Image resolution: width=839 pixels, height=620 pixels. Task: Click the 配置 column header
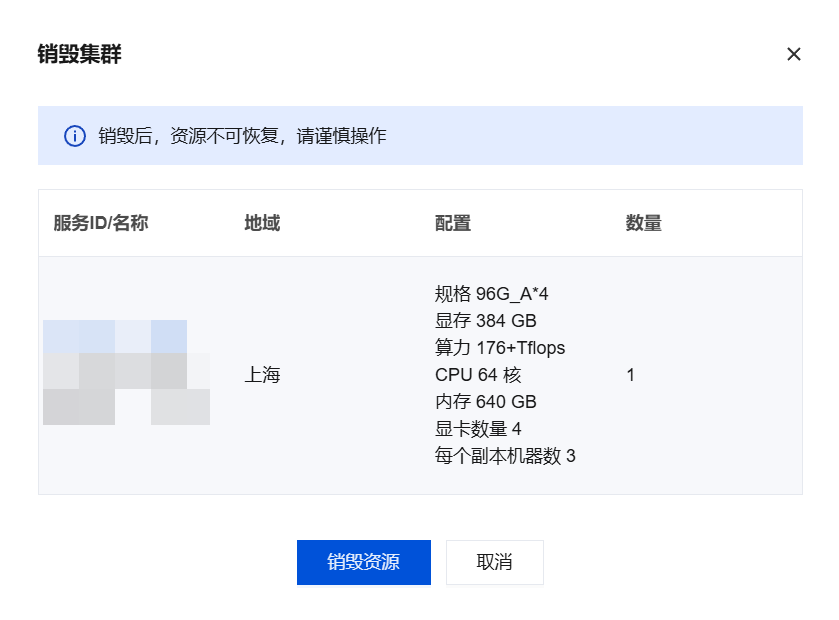click(453, 223)
